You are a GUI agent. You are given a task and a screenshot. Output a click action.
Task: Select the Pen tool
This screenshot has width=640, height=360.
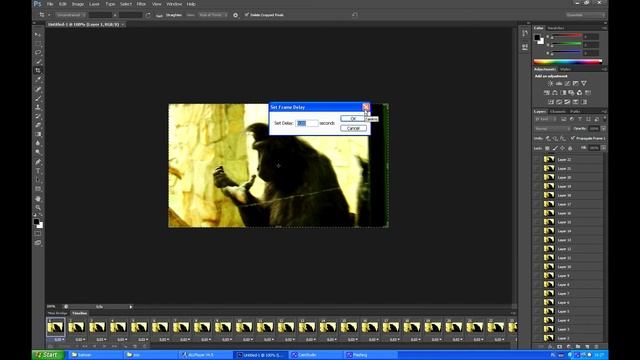click(38, 162)
